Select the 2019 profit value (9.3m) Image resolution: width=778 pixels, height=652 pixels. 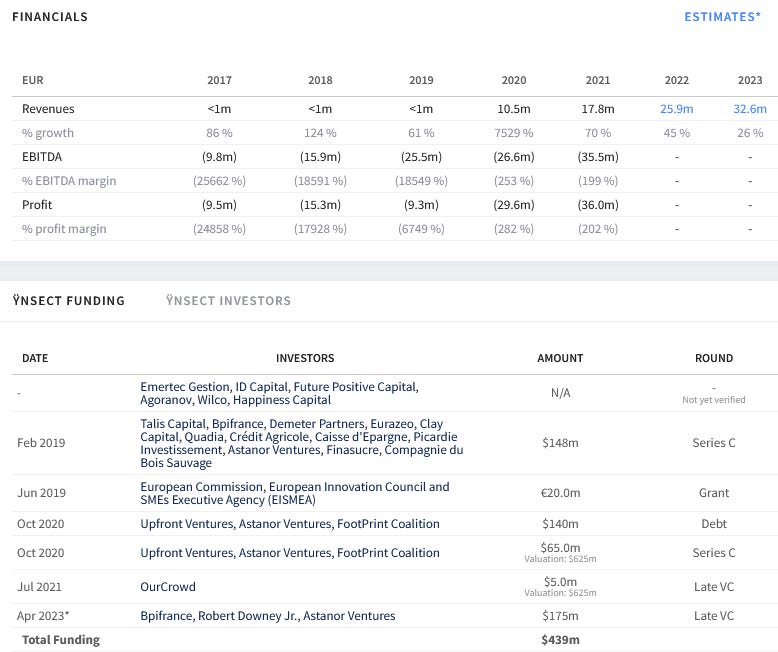[421, 205]
